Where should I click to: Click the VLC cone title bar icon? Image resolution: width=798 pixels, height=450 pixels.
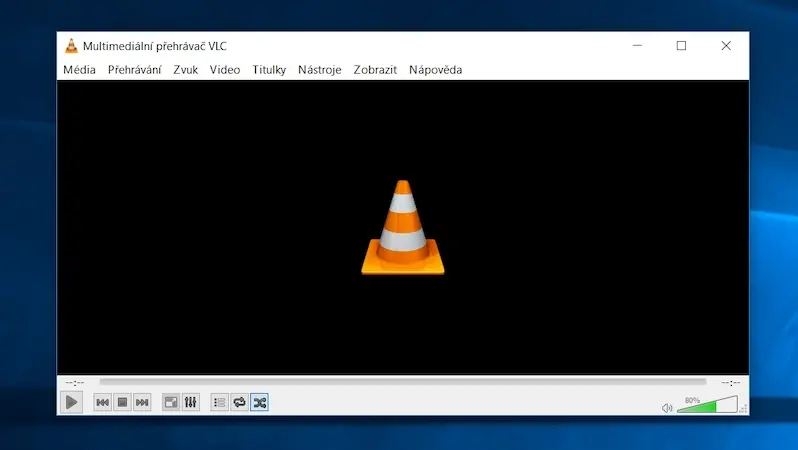pos(71,46)
